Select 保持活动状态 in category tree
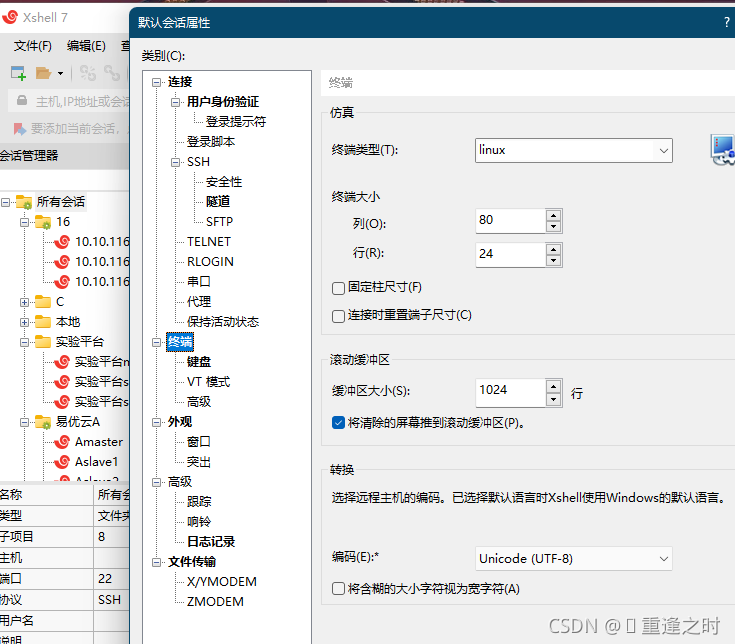The width and height of the screenshot is (735, 644). [223, 322]
